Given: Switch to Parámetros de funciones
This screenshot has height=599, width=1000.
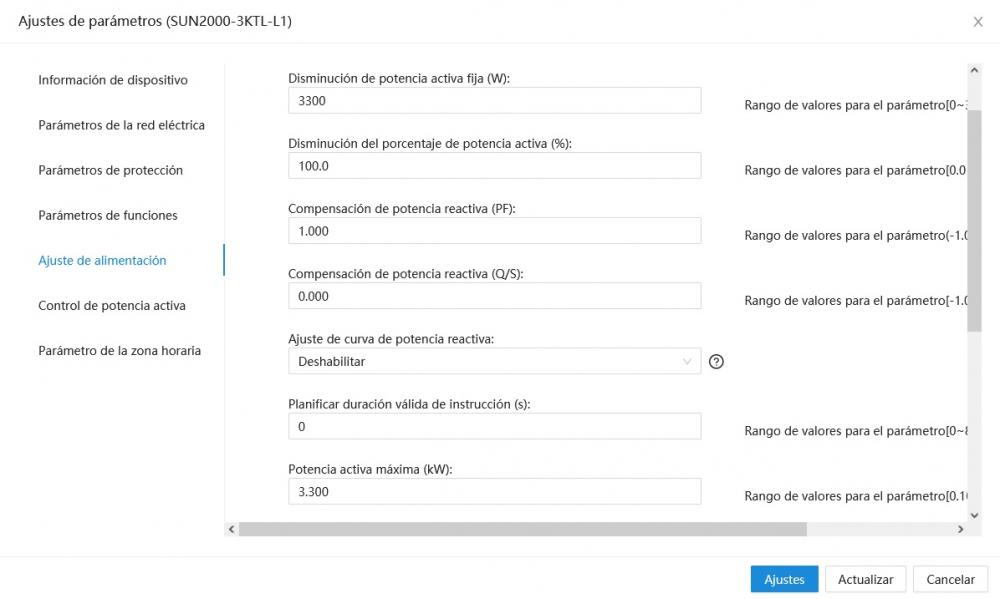Looking at the screenshot, I should tap(108, 216).
